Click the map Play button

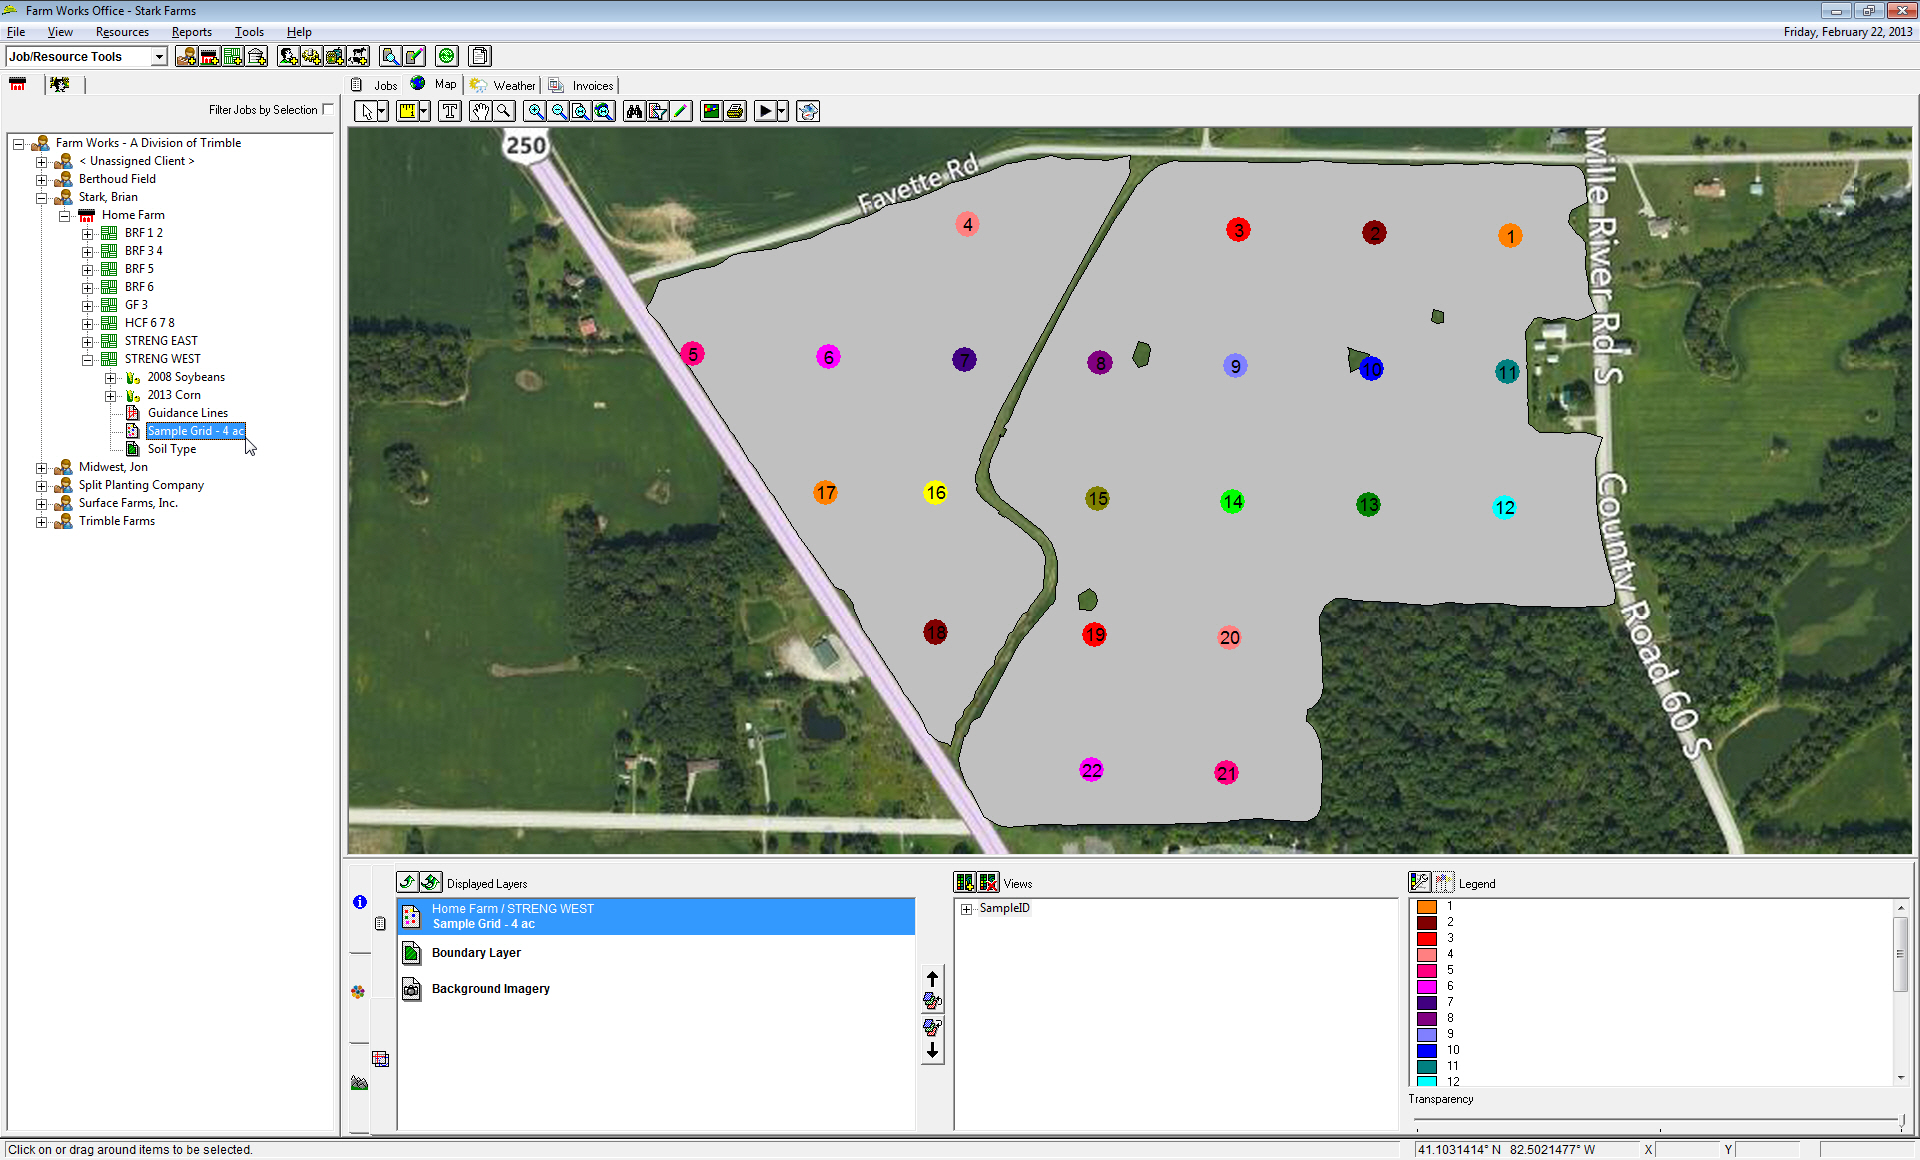765,111
